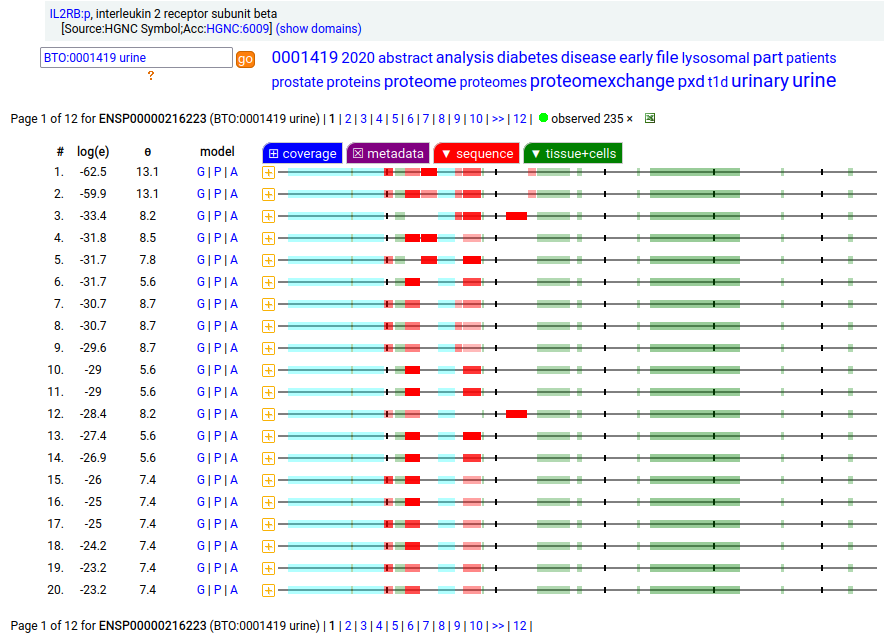The image size is (884, 644).
Task: Toggle the sequence tab
Action: tap(476, 153)
